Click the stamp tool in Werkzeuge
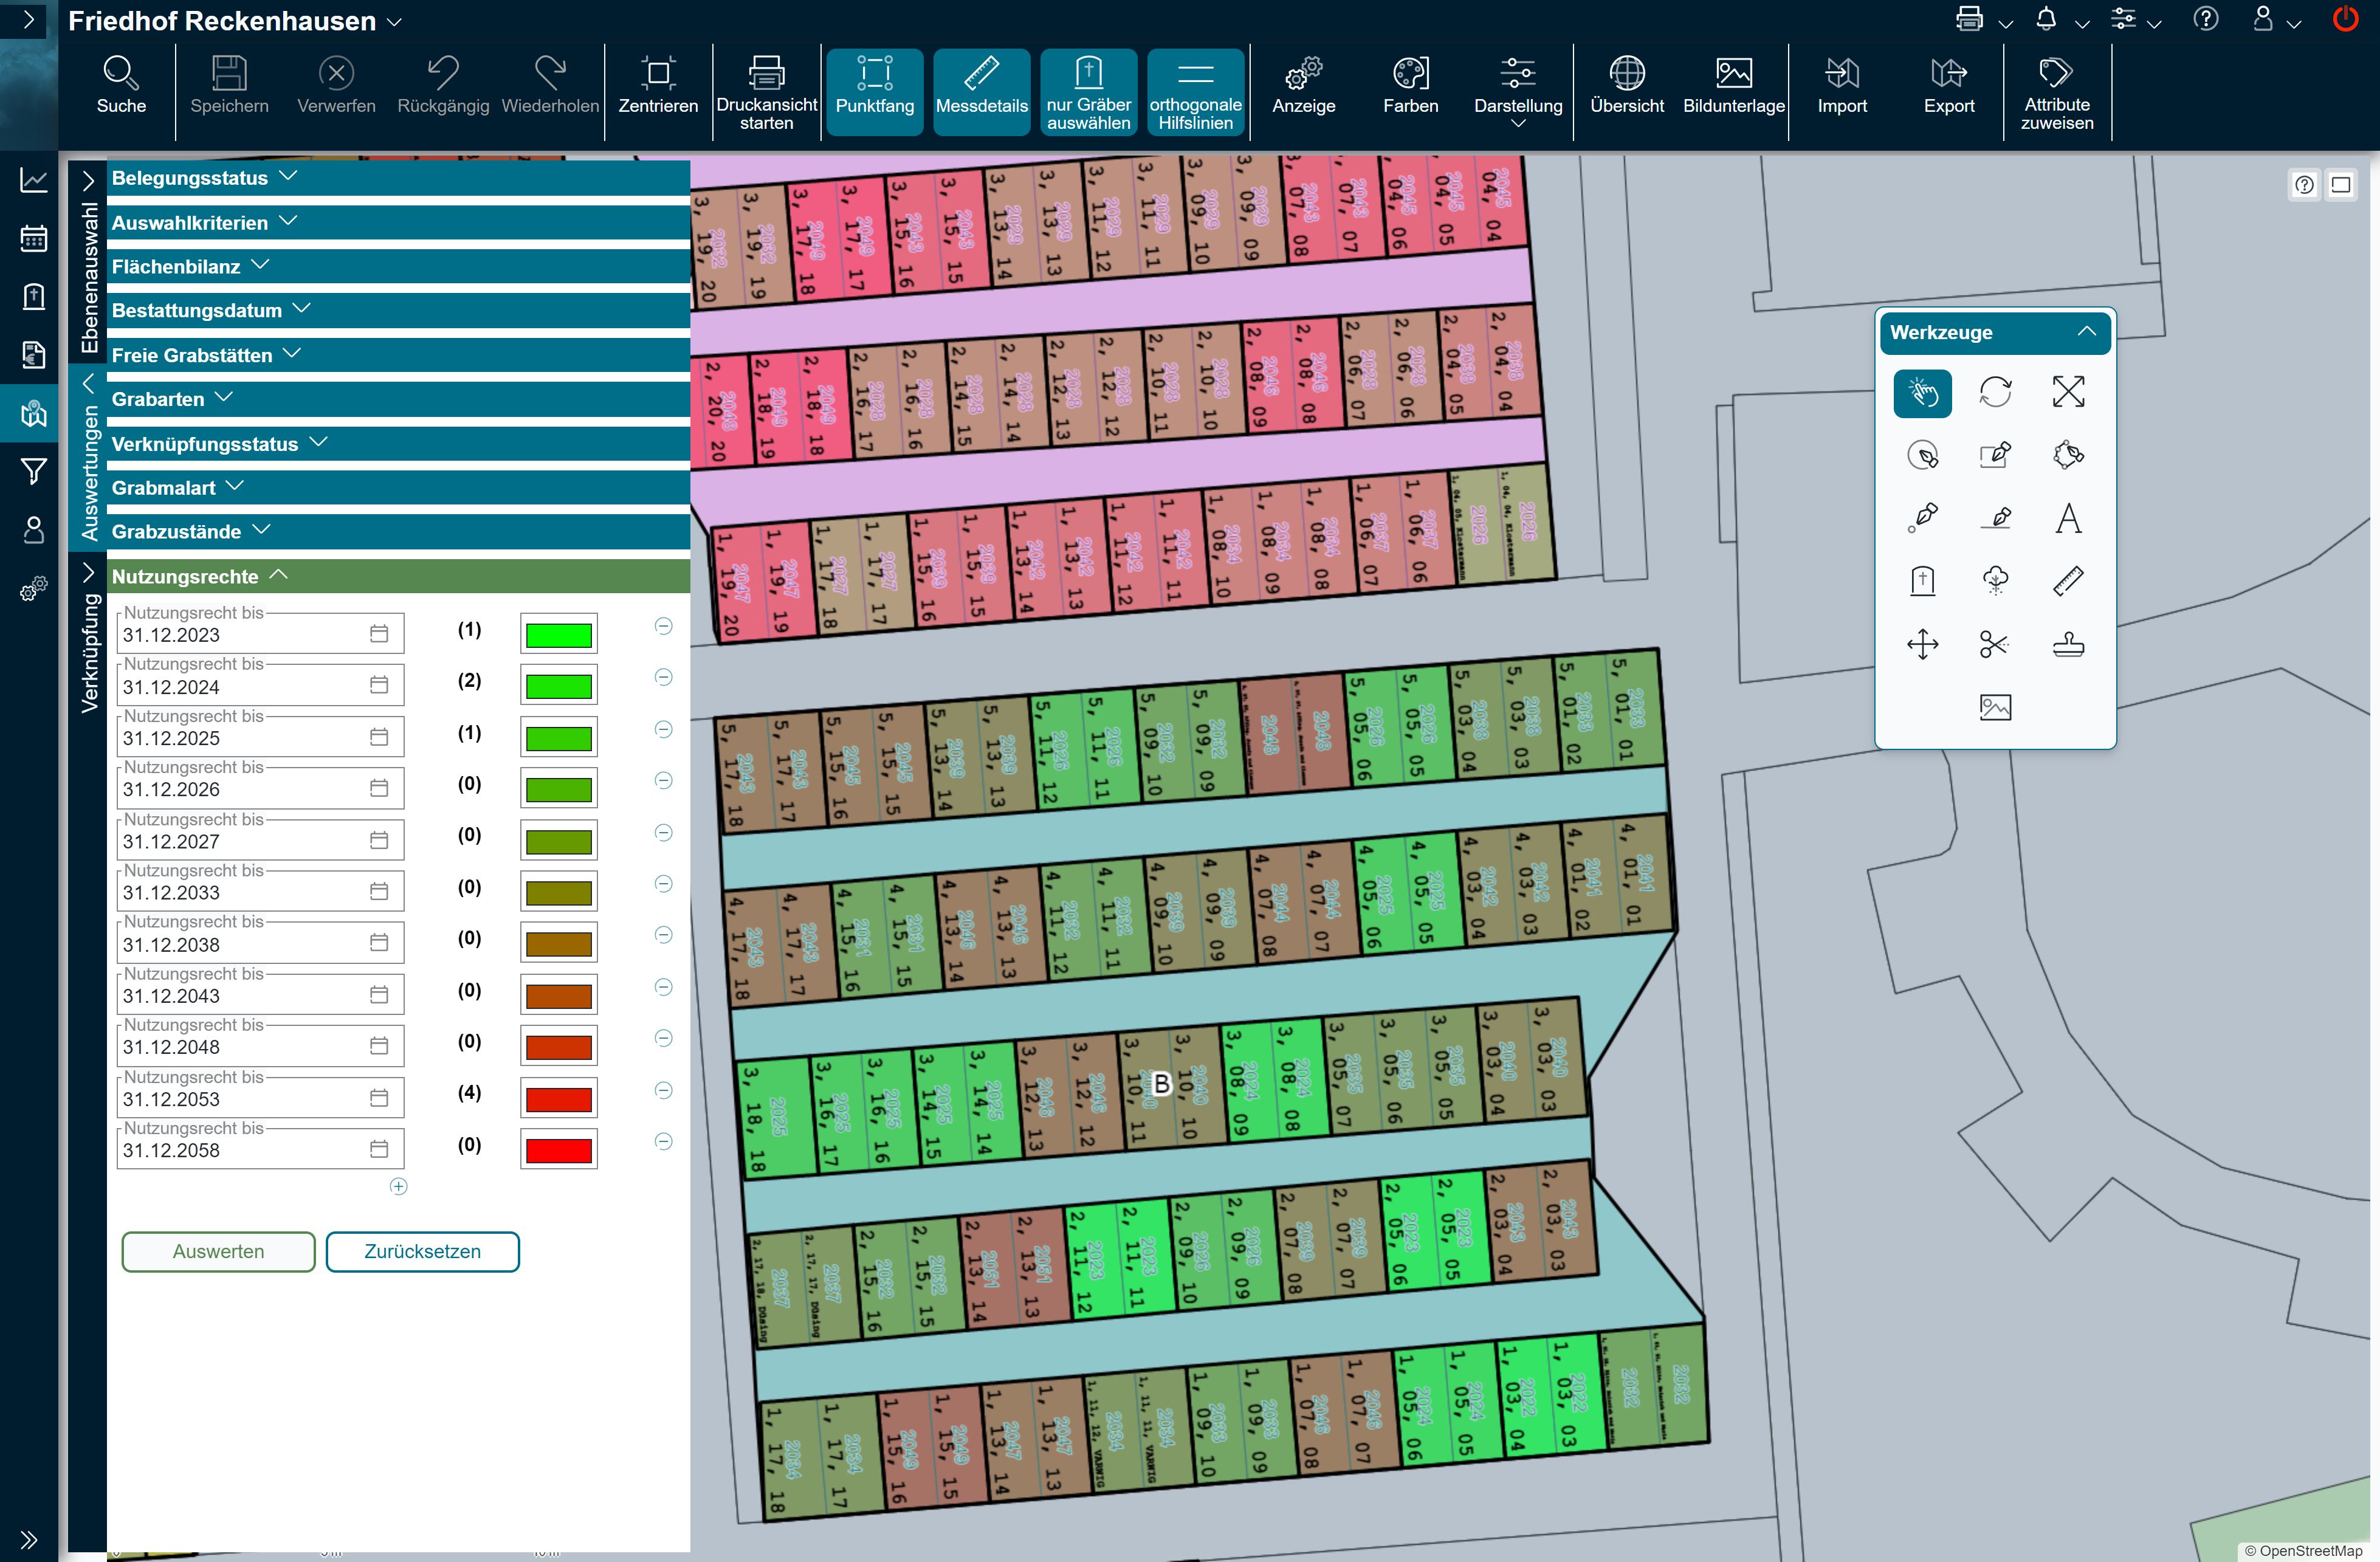 (2068, 645)
